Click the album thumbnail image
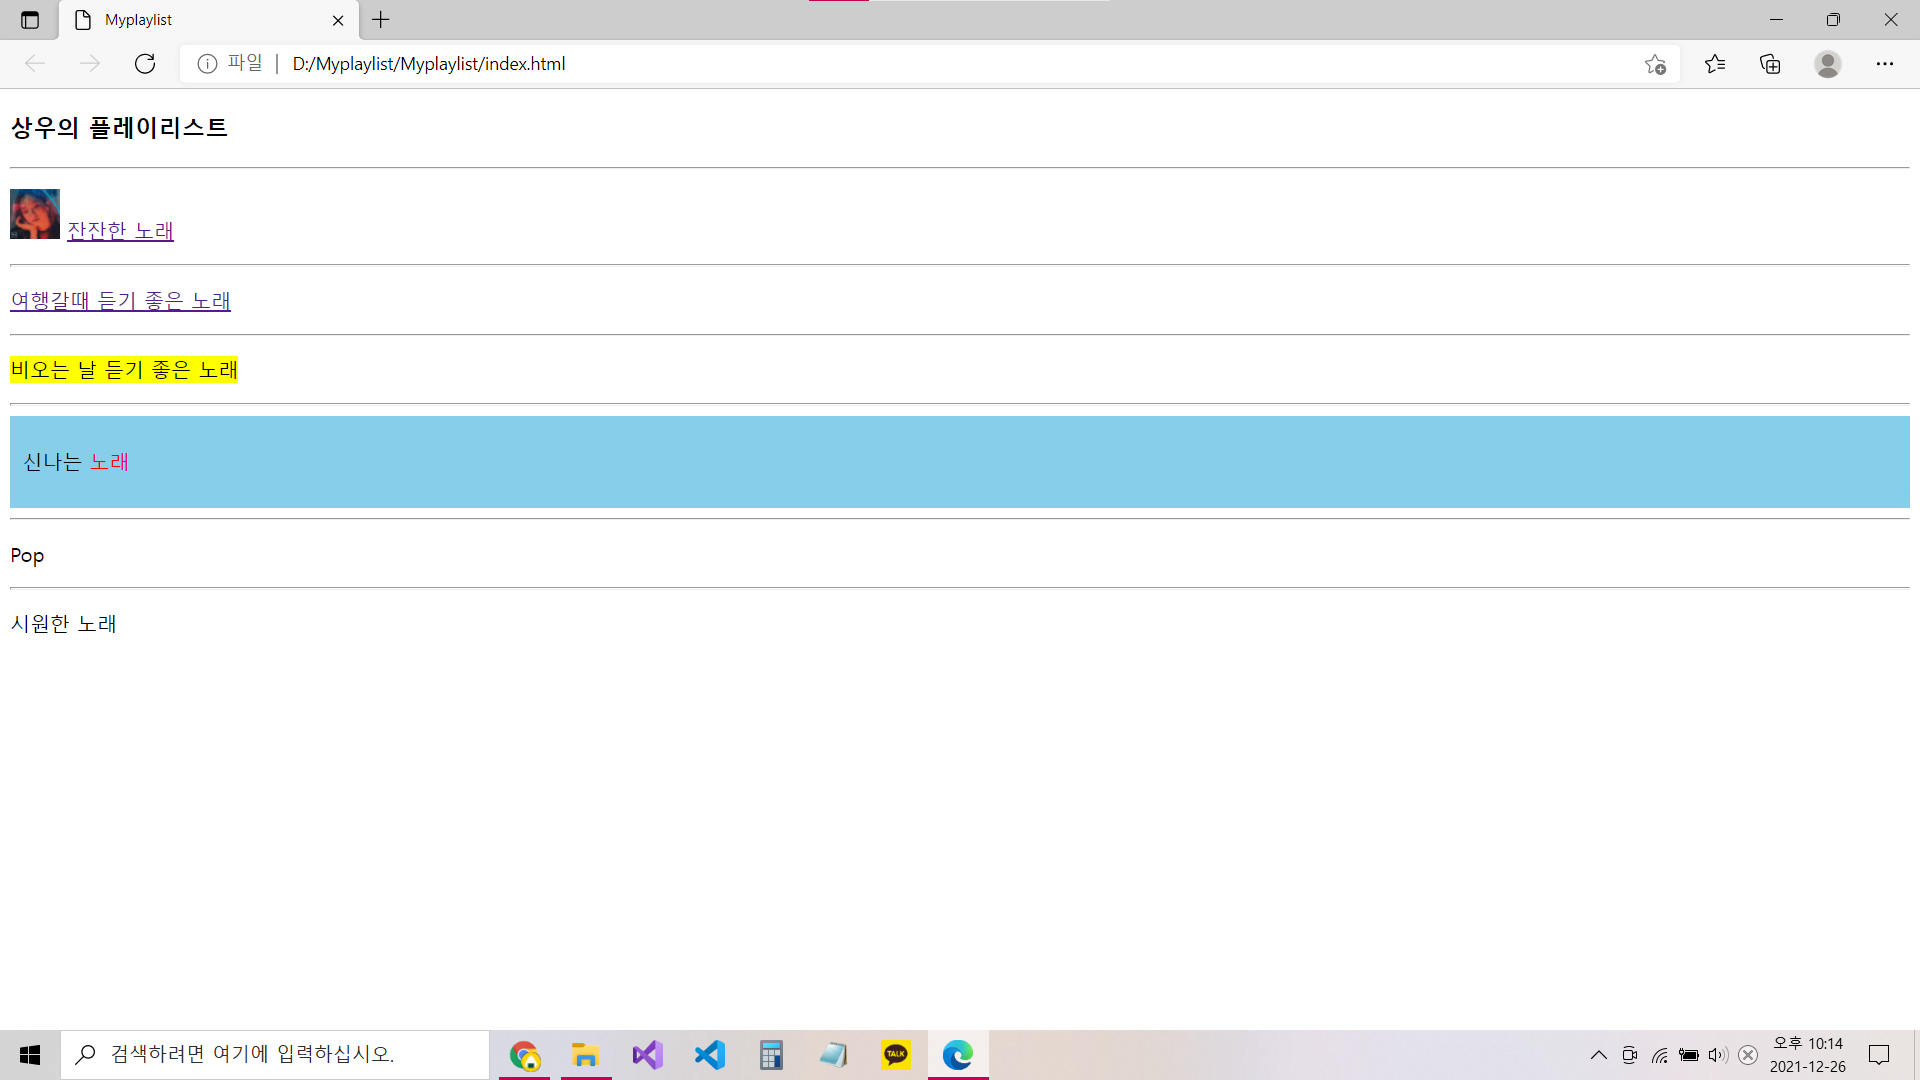 (35, 214)
